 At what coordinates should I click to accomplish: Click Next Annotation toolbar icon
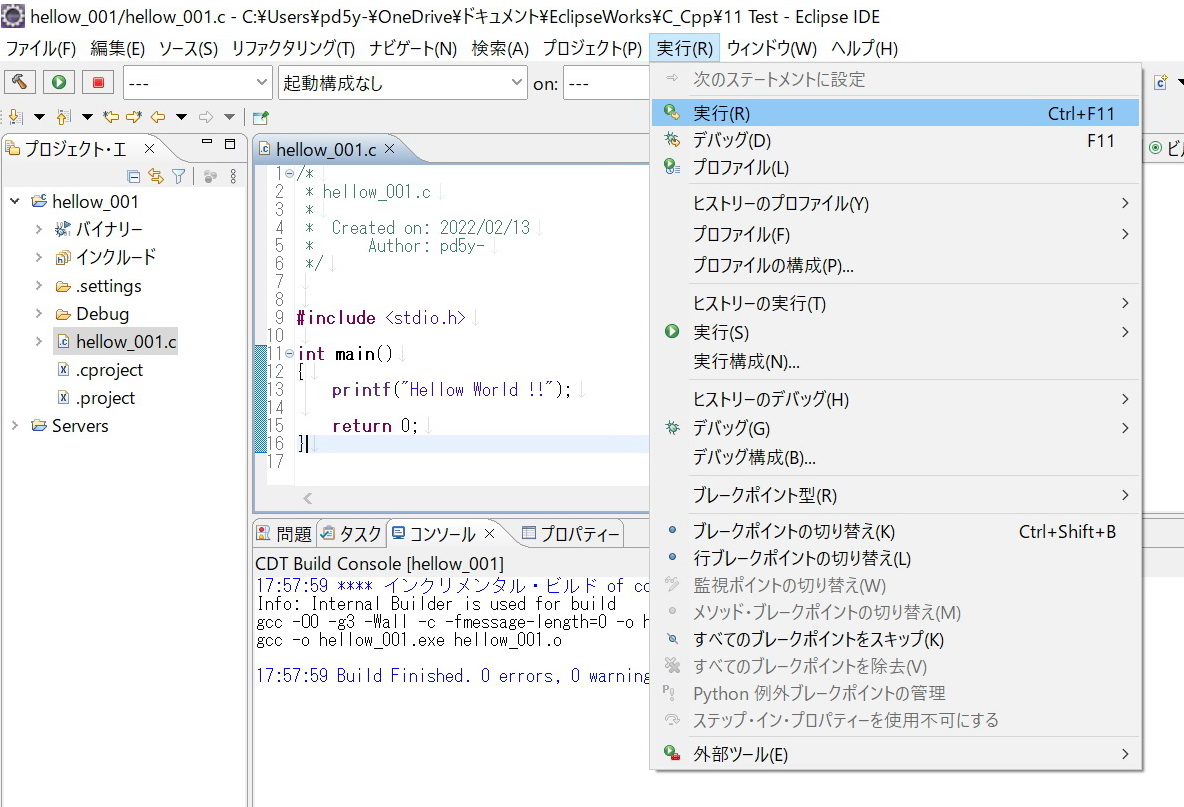point(17,117)
